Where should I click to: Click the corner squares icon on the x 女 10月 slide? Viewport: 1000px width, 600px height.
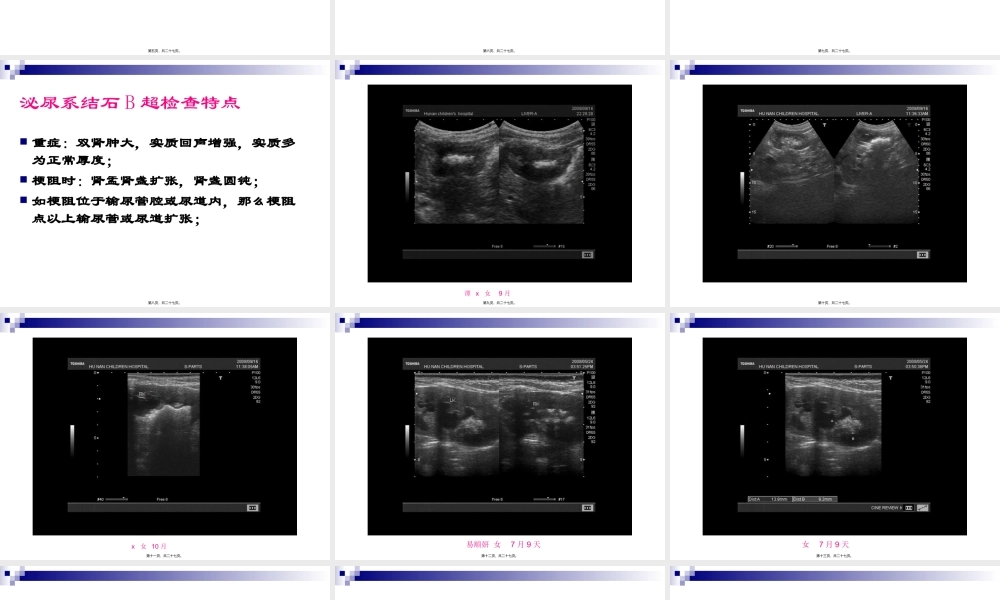pos(10,323)
